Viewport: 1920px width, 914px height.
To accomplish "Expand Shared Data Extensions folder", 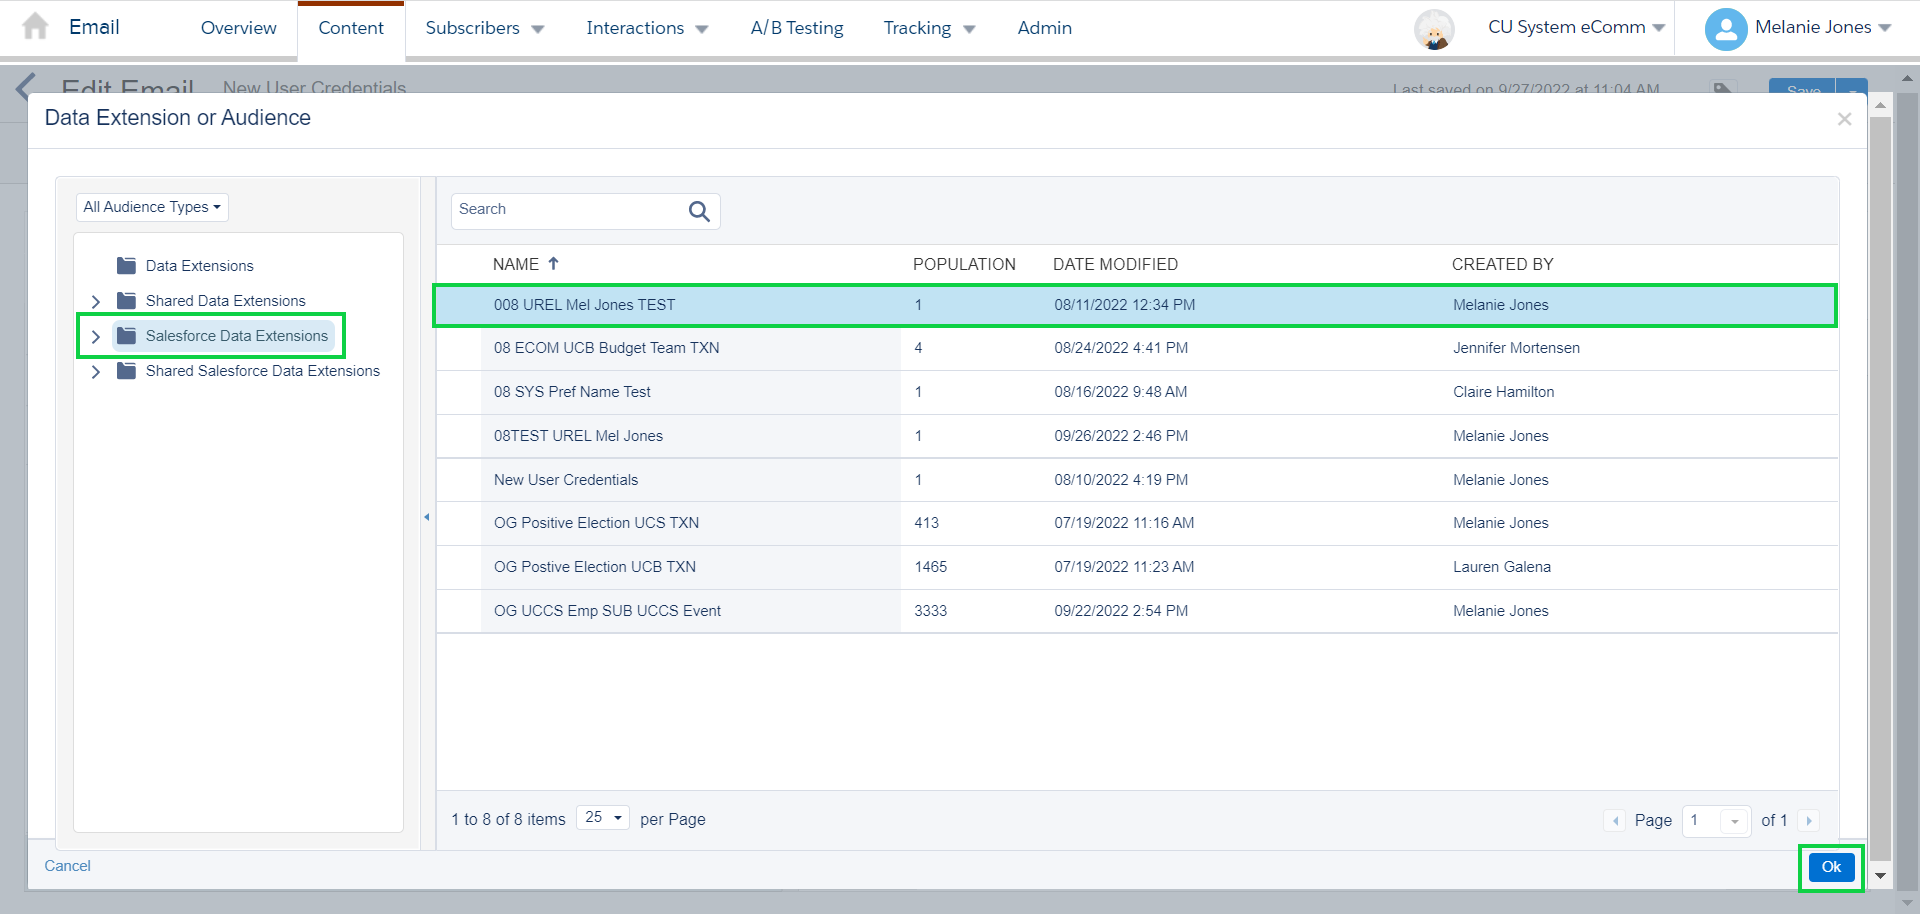I will [x=96, y=301].
